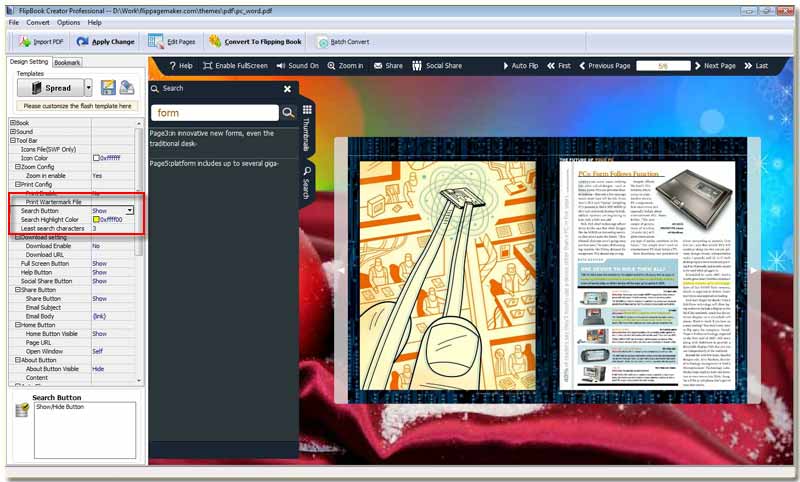The width and height of the screenshot is (800, 482).
Task: Click the left page illustration in the flipbook
Action: (x=448, y=275)
